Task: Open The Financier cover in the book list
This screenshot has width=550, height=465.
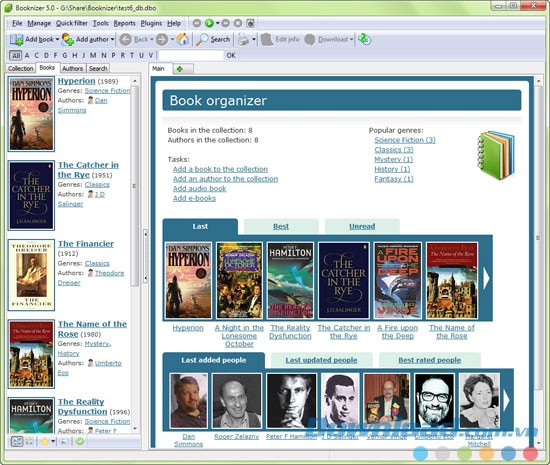Action: click(31, 275)
